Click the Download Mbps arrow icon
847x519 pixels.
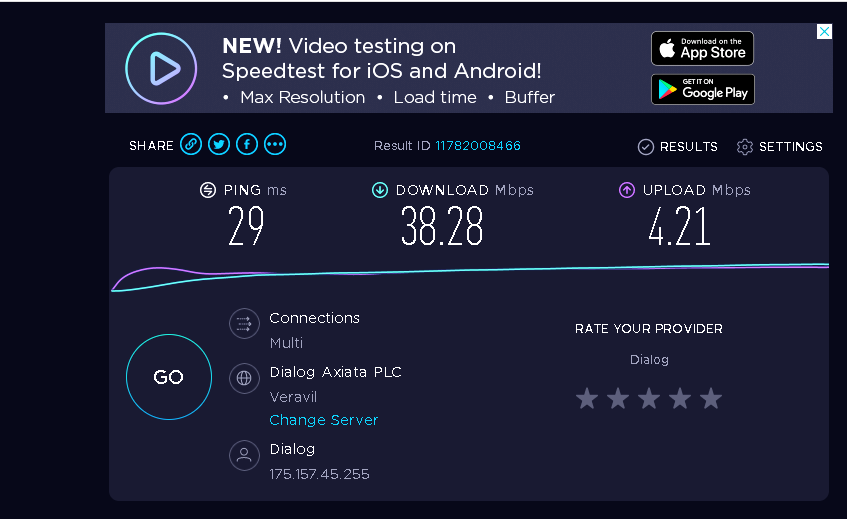coord(380,190)
